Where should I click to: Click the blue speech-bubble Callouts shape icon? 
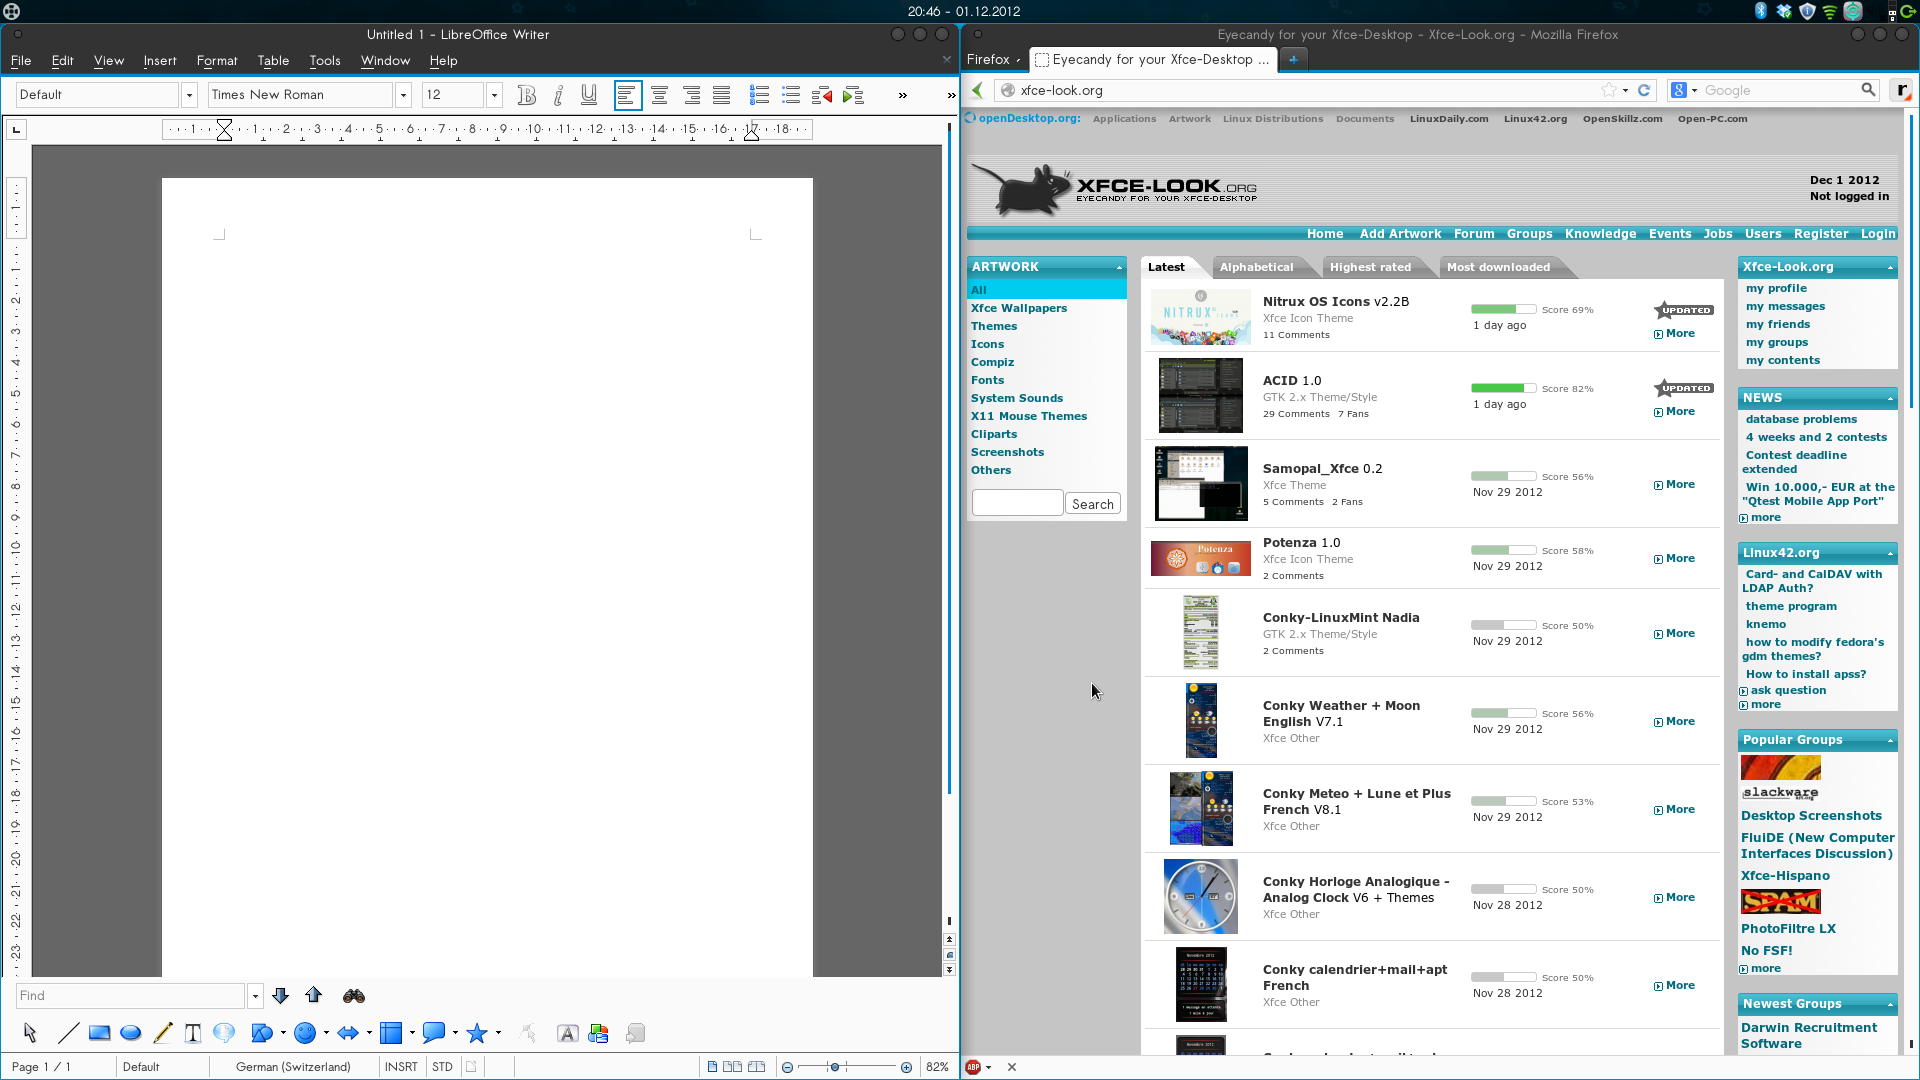pos(434,1033)
